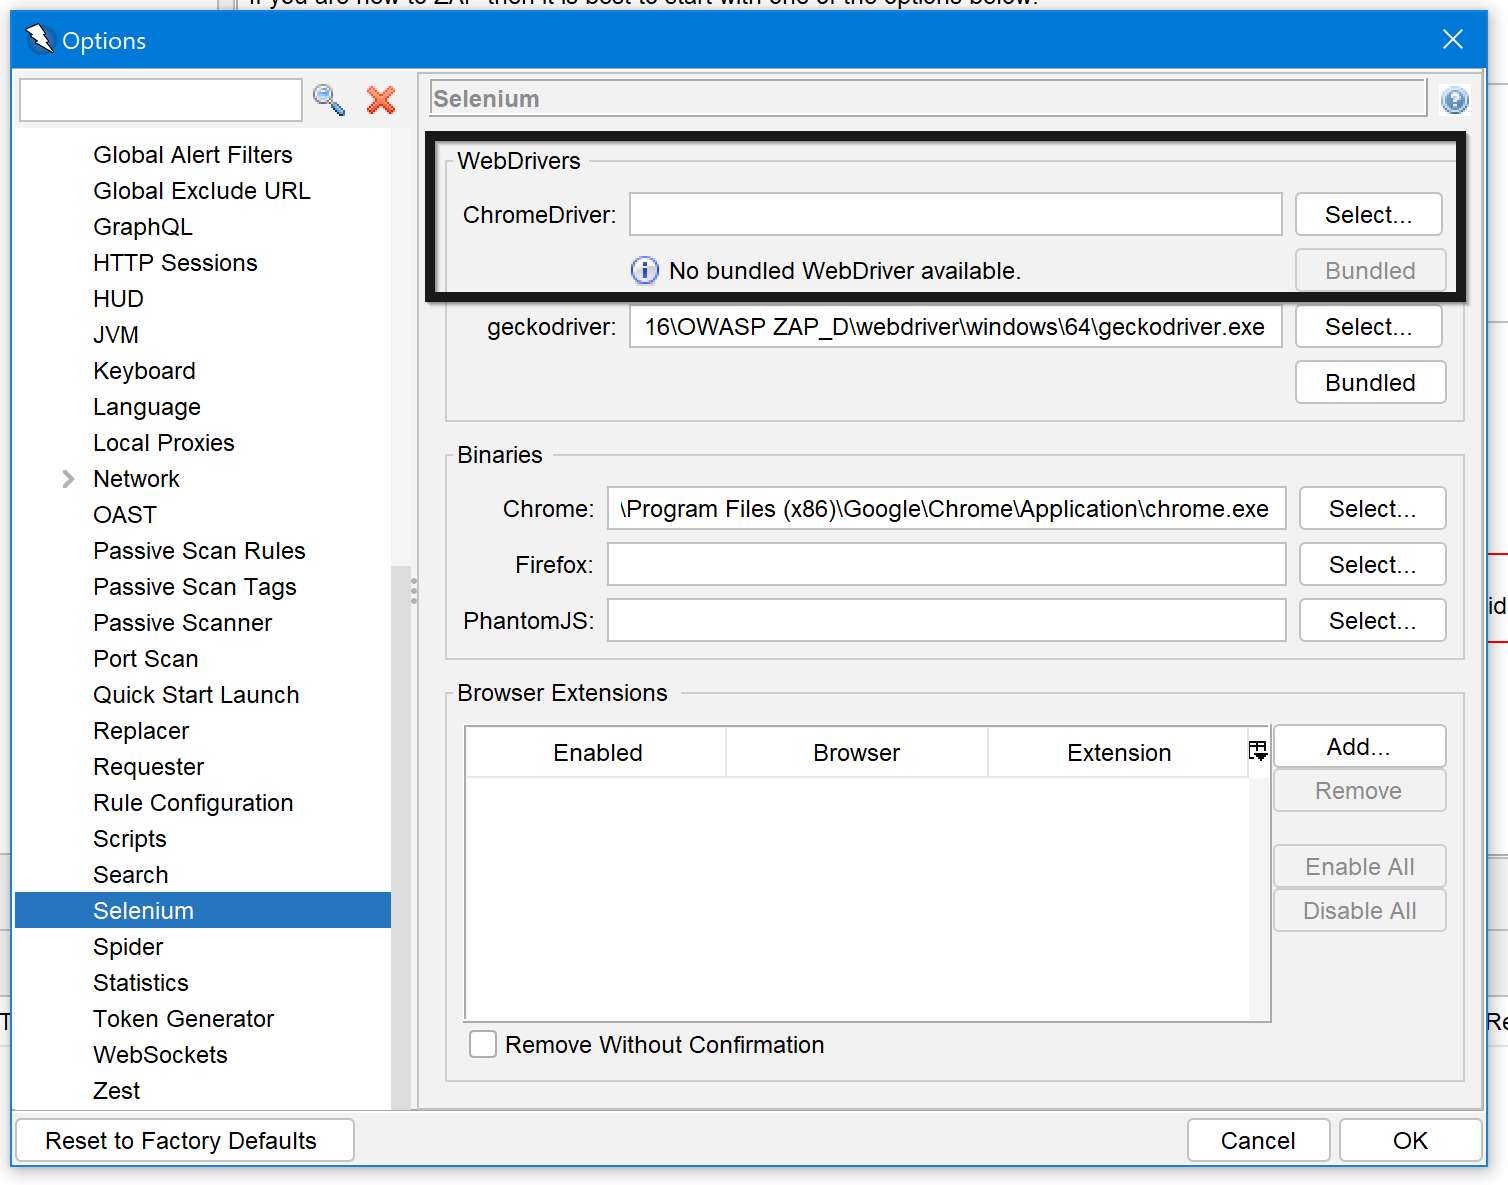
Task: Click the search magnifier icon
Action: click(329, 100)
